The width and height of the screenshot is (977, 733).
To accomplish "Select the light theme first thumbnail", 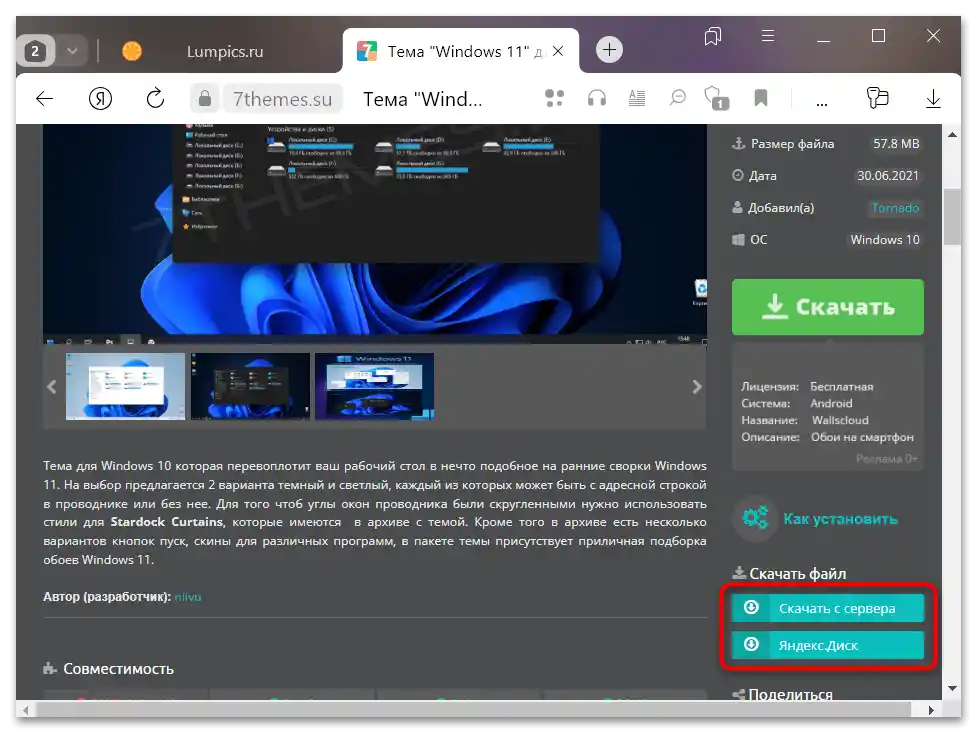I will tap(125, 386).
